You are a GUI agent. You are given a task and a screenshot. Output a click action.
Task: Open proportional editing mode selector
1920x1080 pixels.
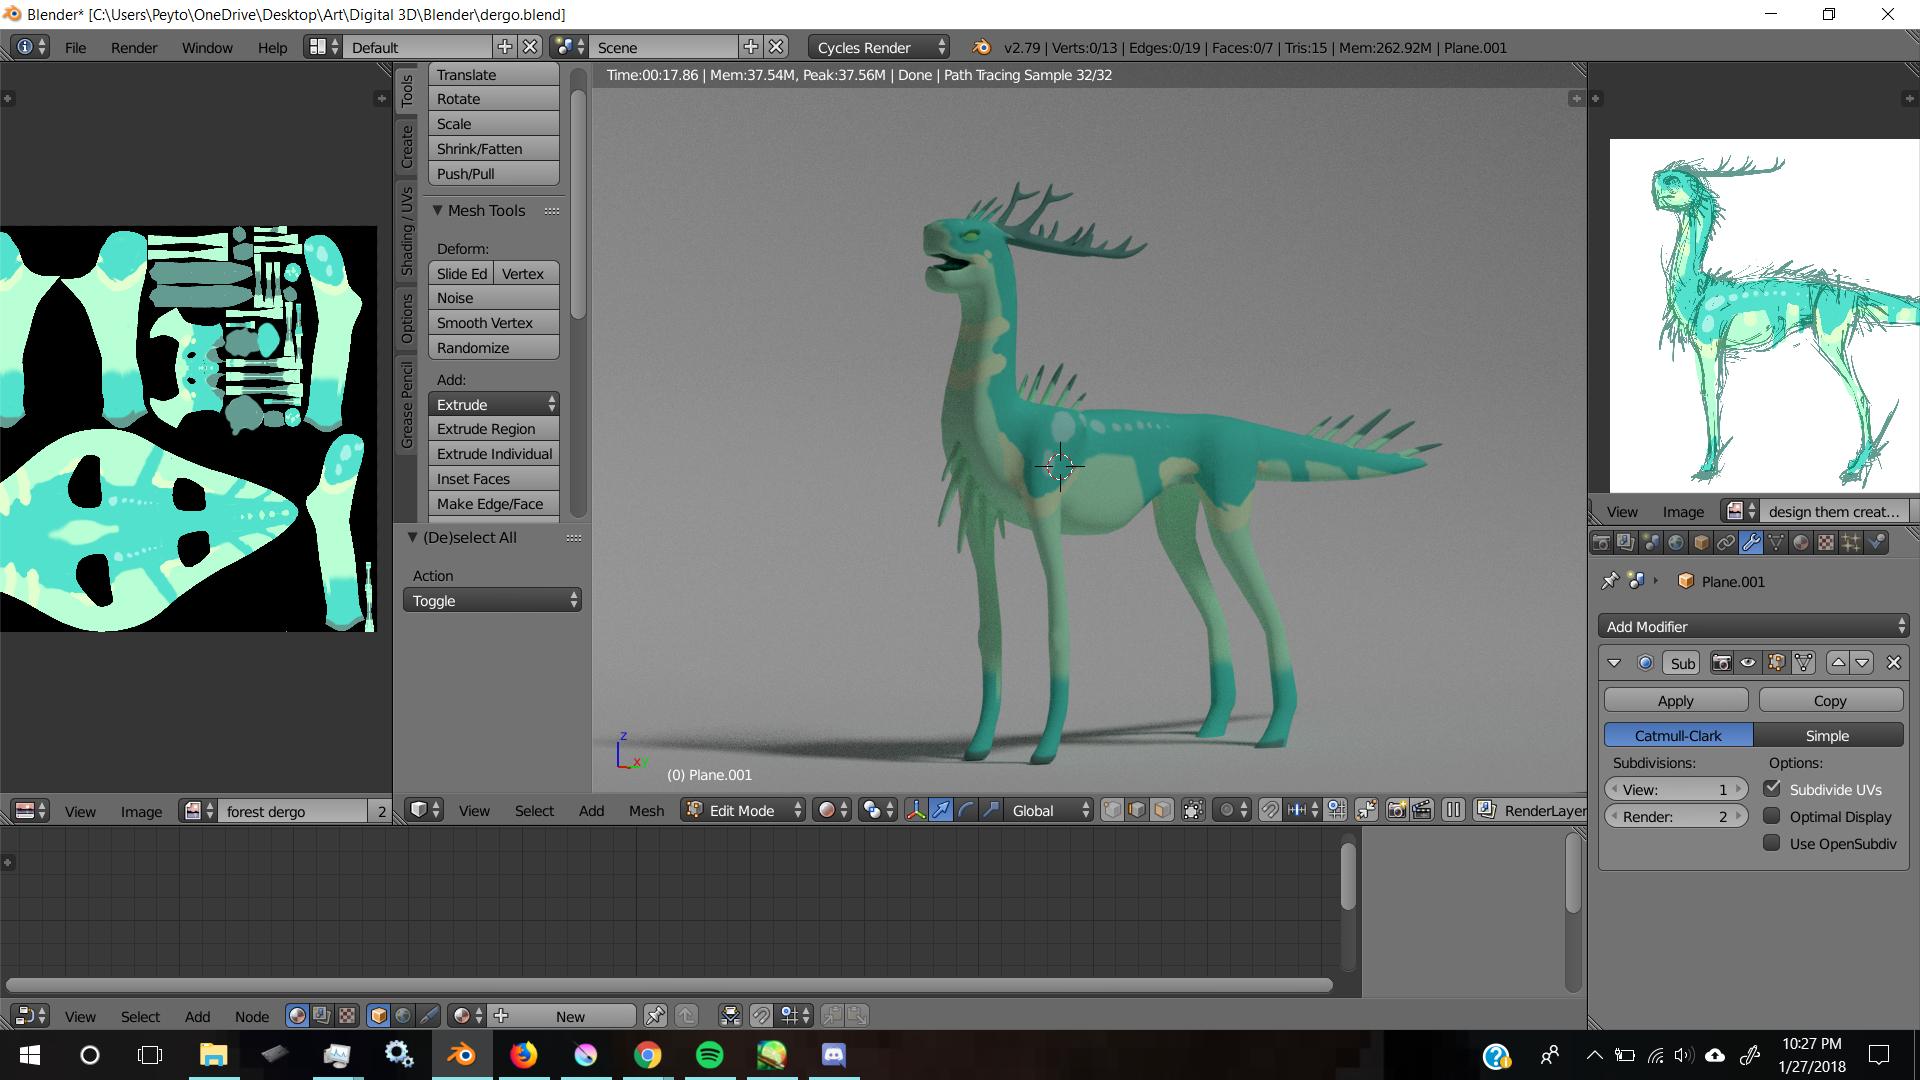1231,810
